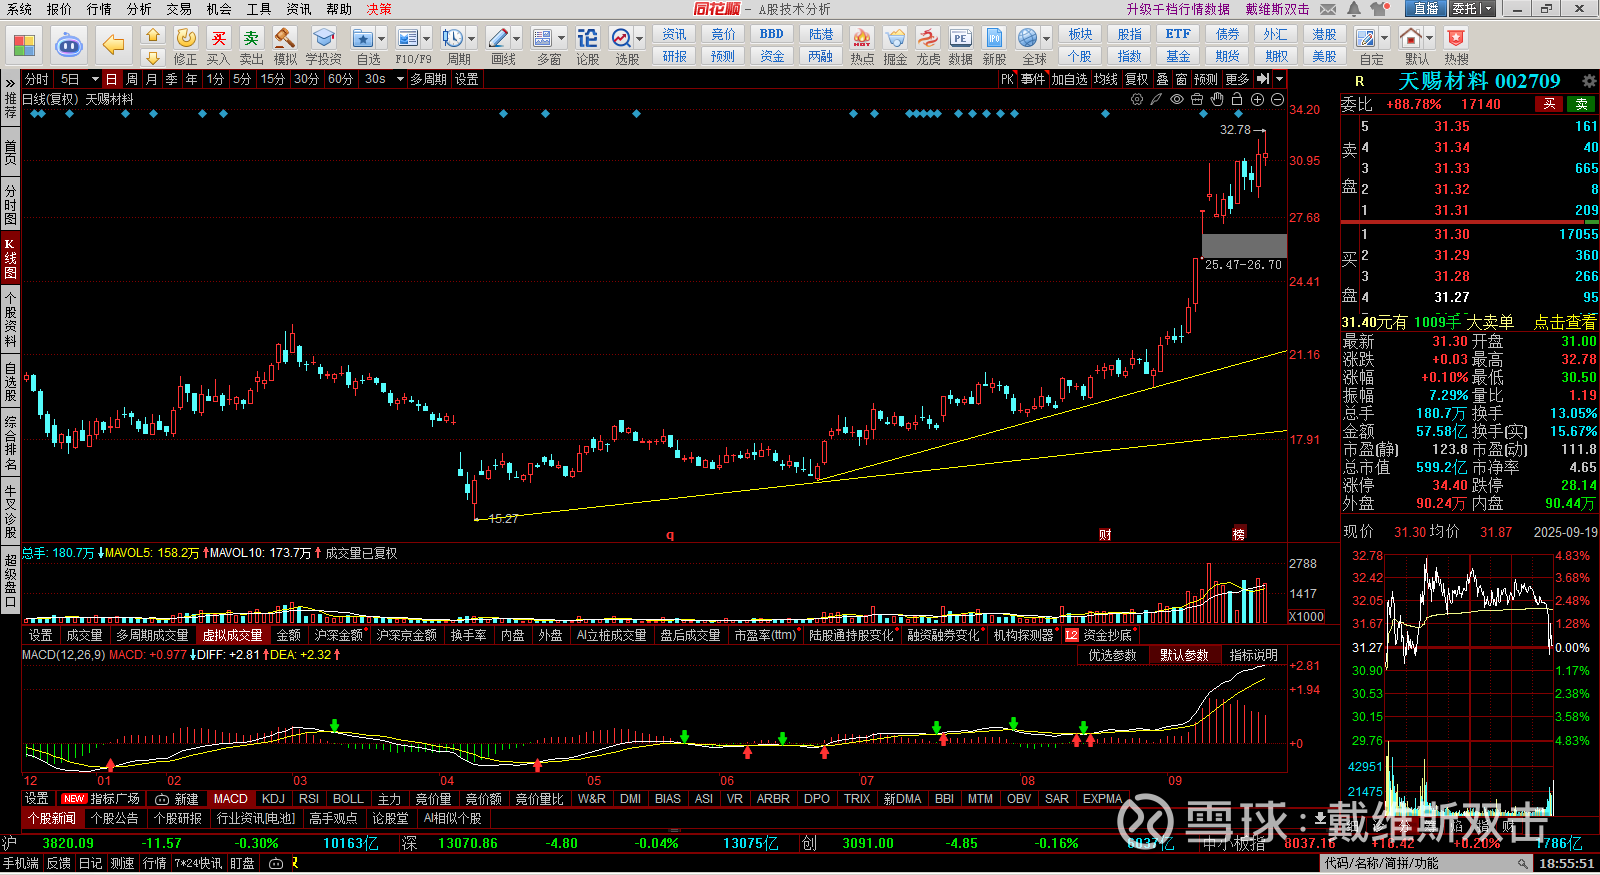This screenshot has width=1600, height=875.
Task: Open the 新股 IPO icon
Action: pos(994,38)
